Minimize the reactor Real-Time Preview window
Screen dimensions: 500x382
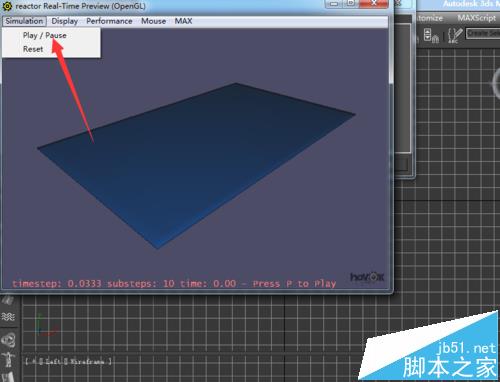334,3
